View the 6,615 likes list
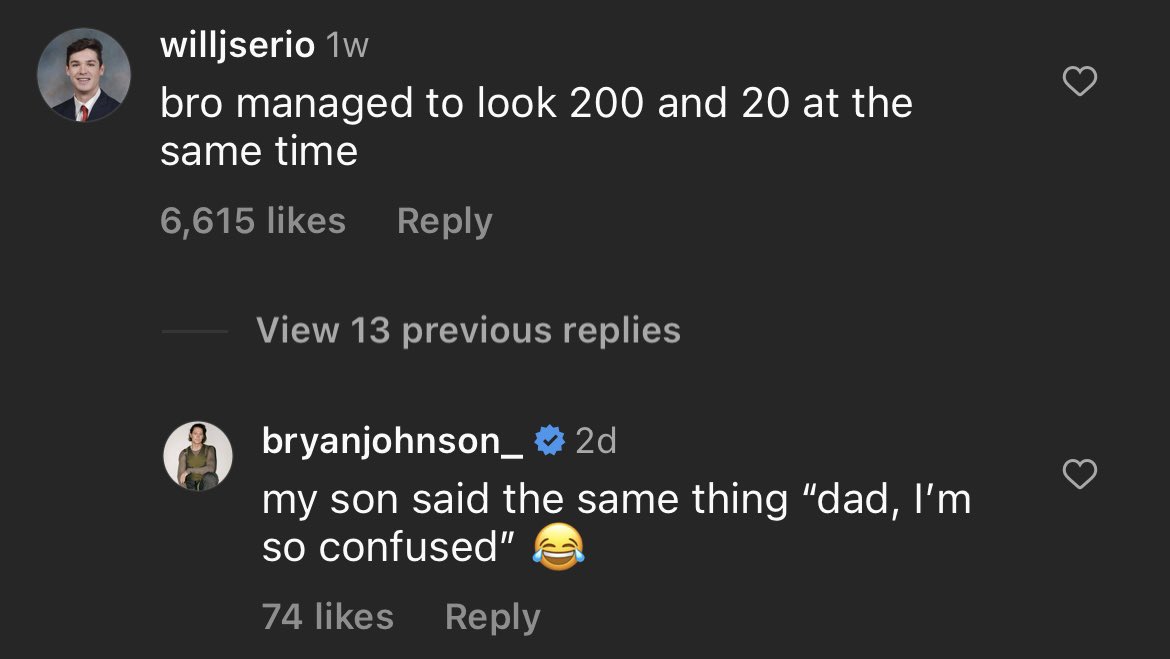1170x659 pixels. (x=253, y=221)
